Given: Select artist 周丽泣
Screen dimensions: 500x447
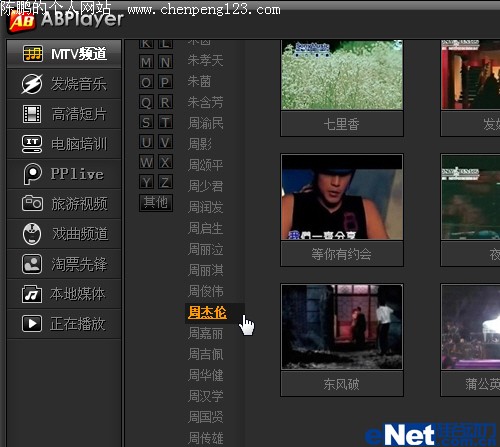Looking at the screenshot, I should 205,249.
